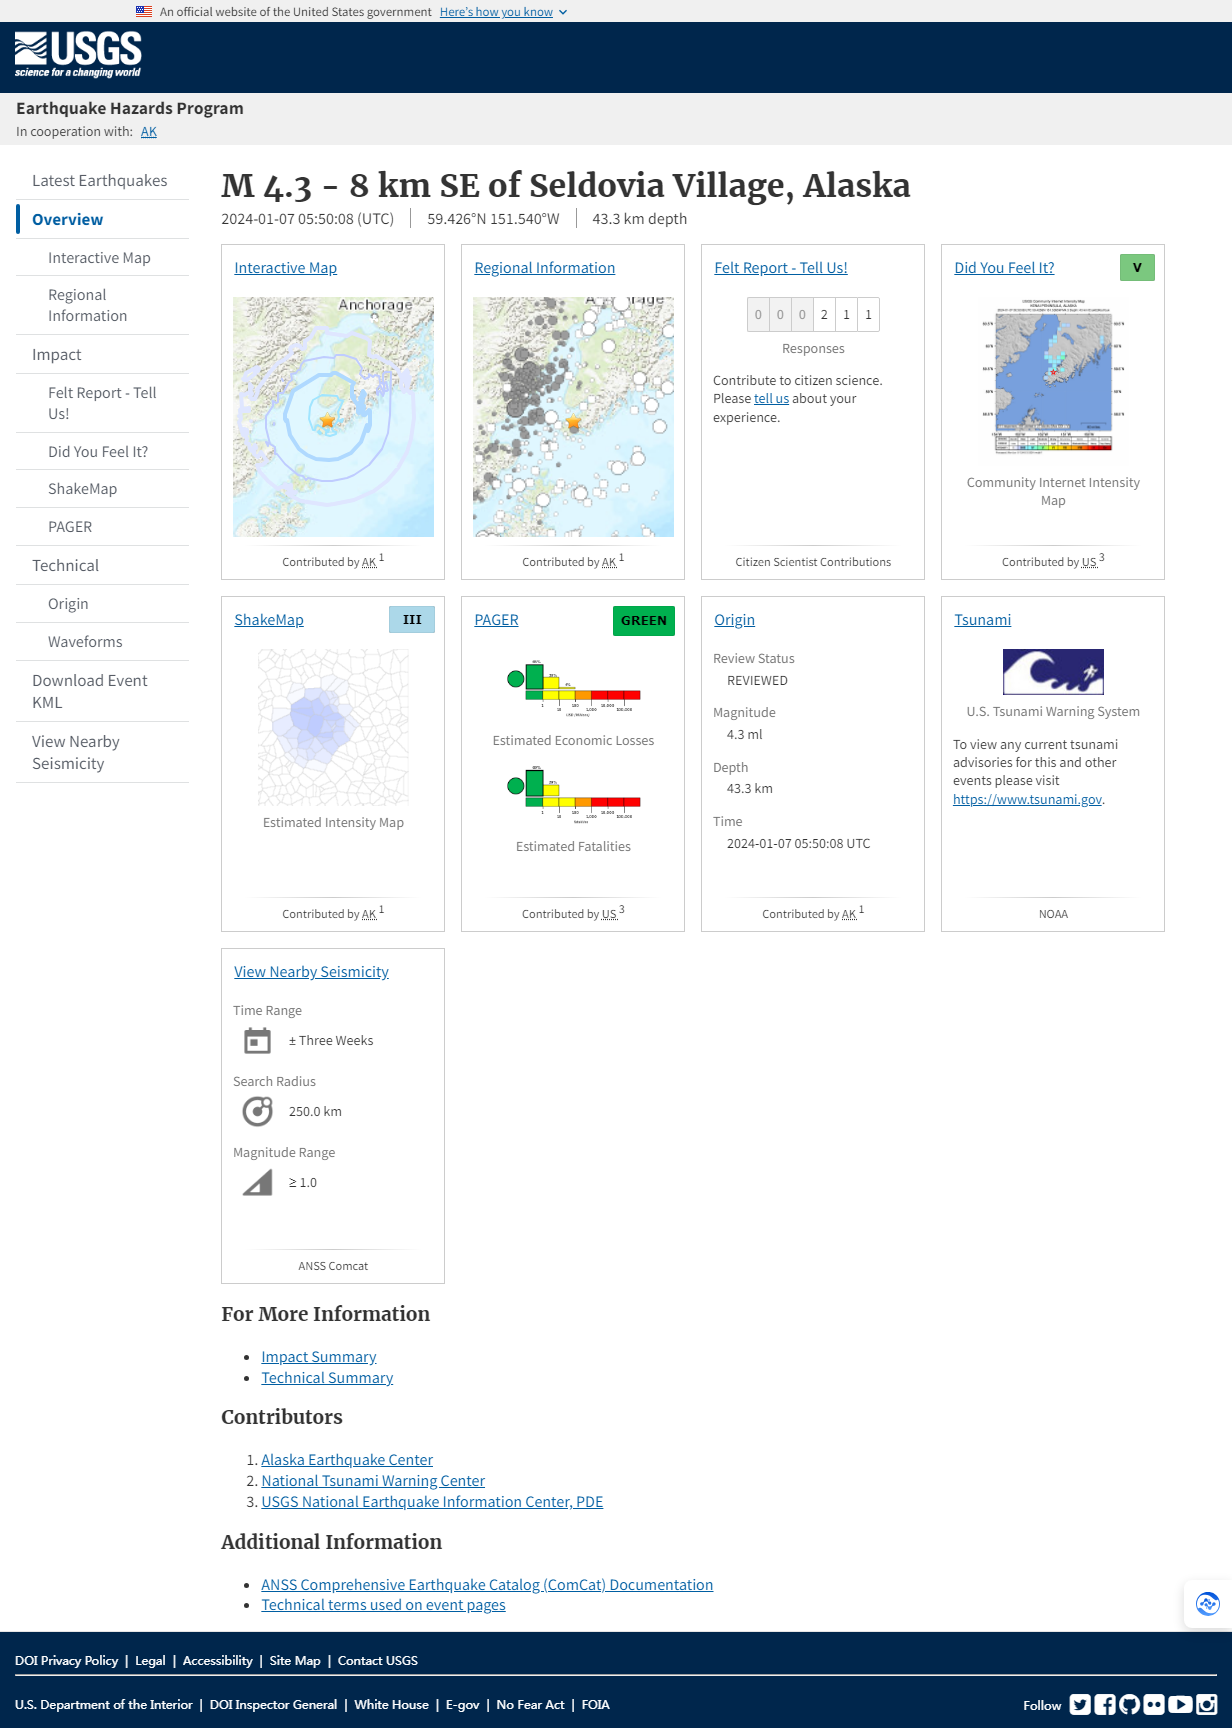Screen dimensions: 1232x1728
Task: Visit the tsunami.gov URL link
Action: point(1028,800)
